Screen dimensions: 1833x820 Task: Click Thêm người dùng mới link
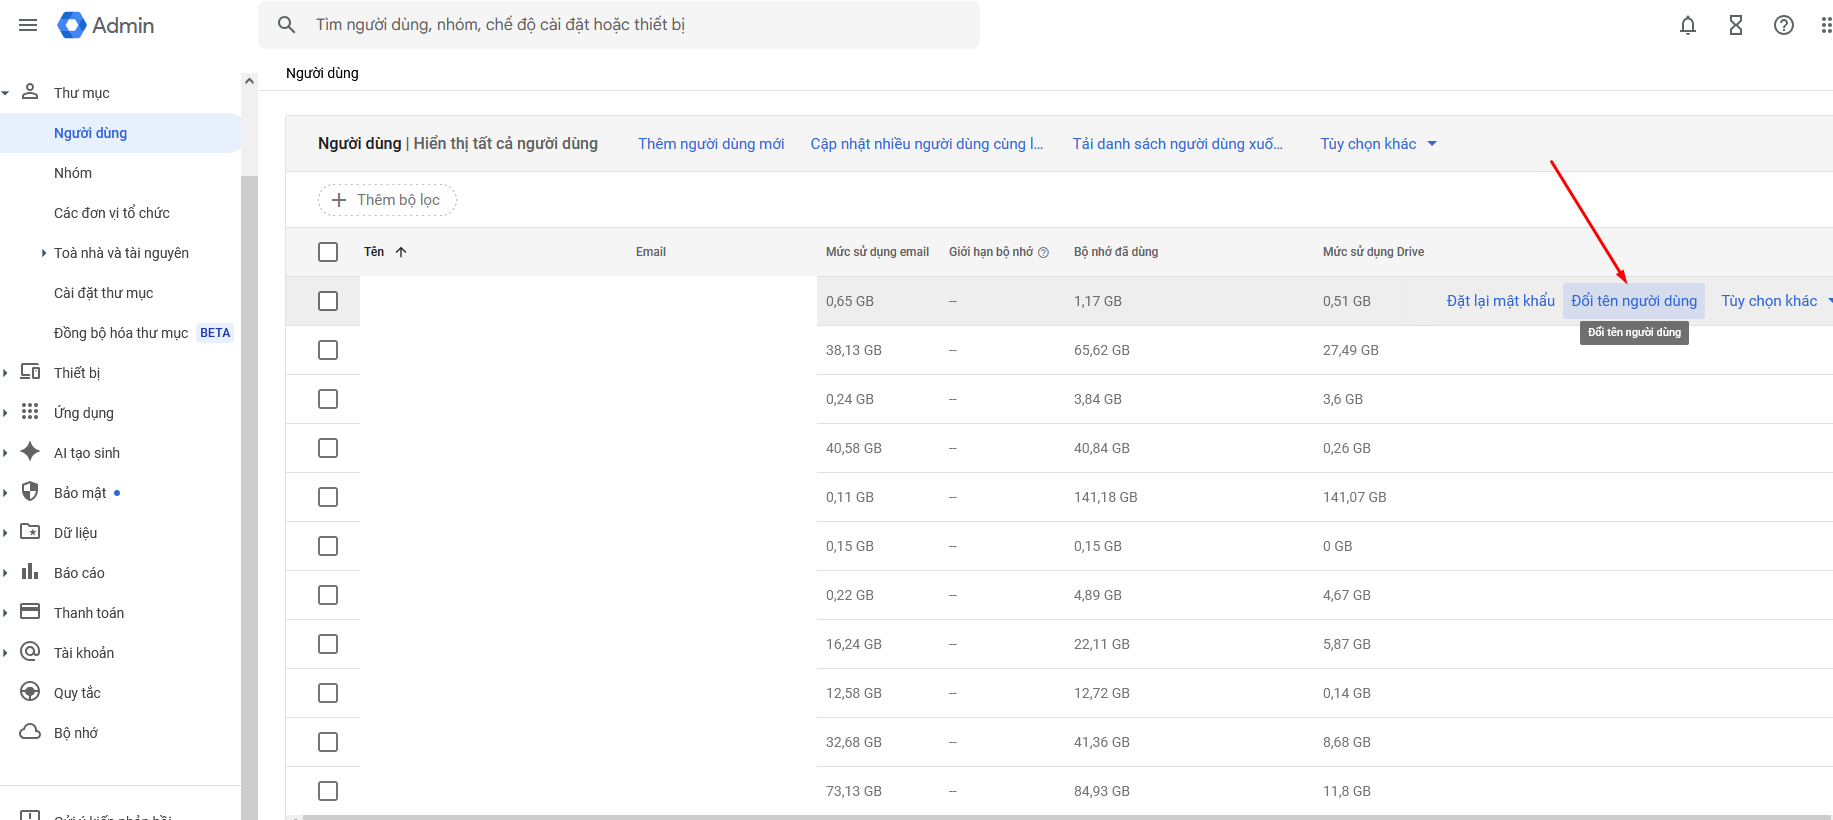click(x=711, y=144)
